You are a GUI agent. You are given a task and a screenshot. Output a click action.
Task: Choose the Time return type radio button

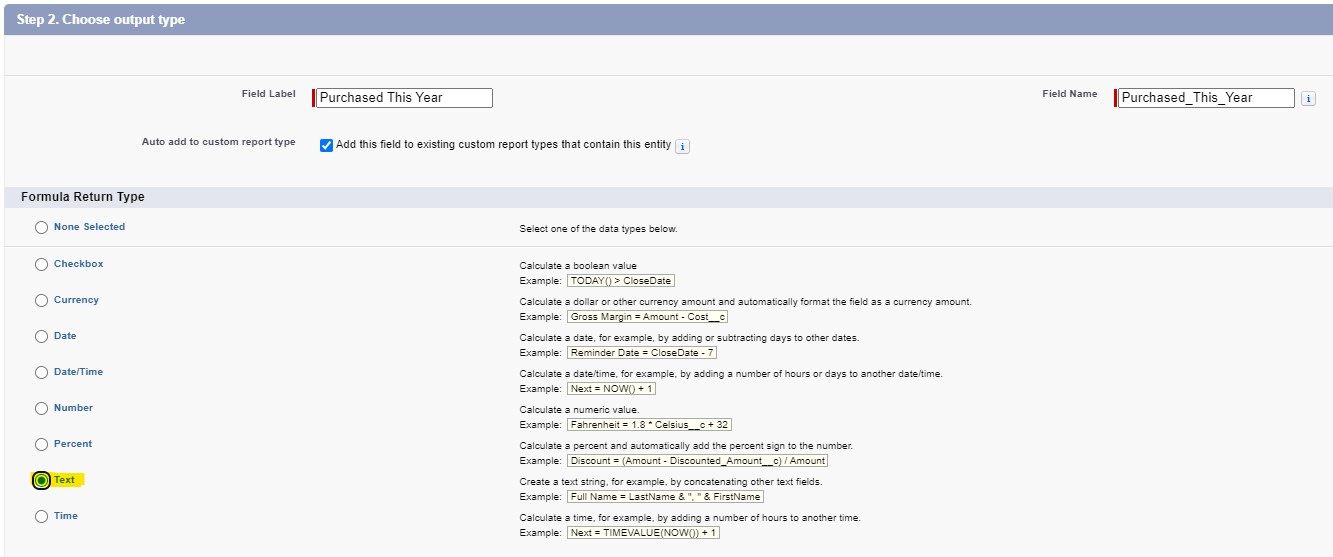pyautogui.click(x=41, y=517)
